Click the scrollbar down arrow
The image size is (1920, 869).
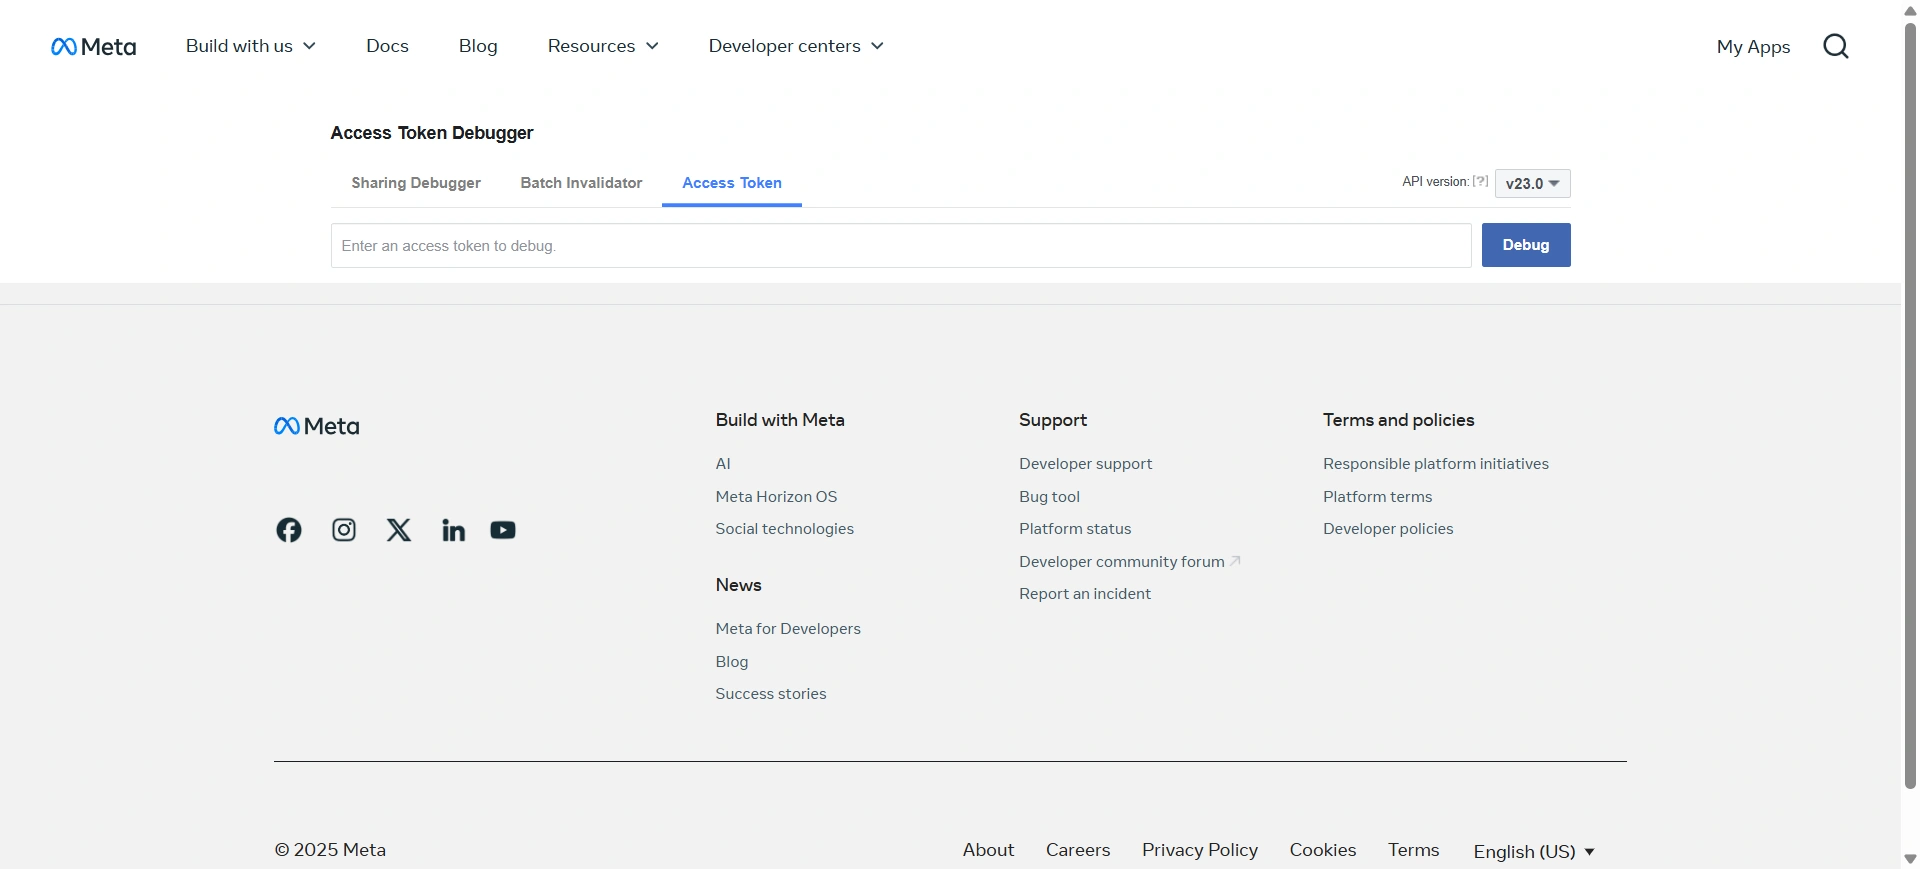coord(1910,859)
